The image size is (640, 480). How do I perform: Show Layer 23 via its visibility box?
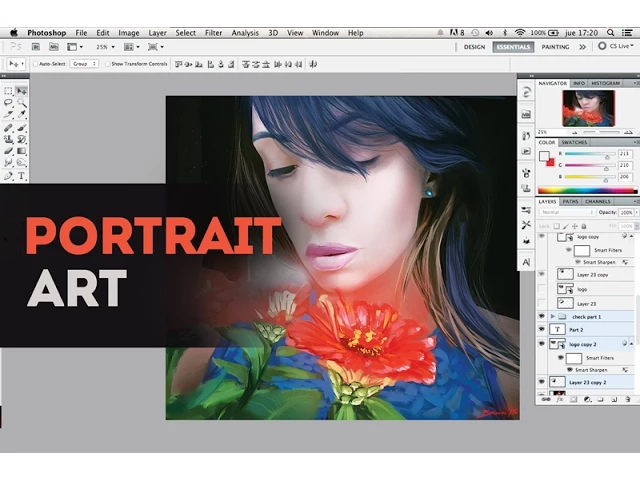click(542, 303)
